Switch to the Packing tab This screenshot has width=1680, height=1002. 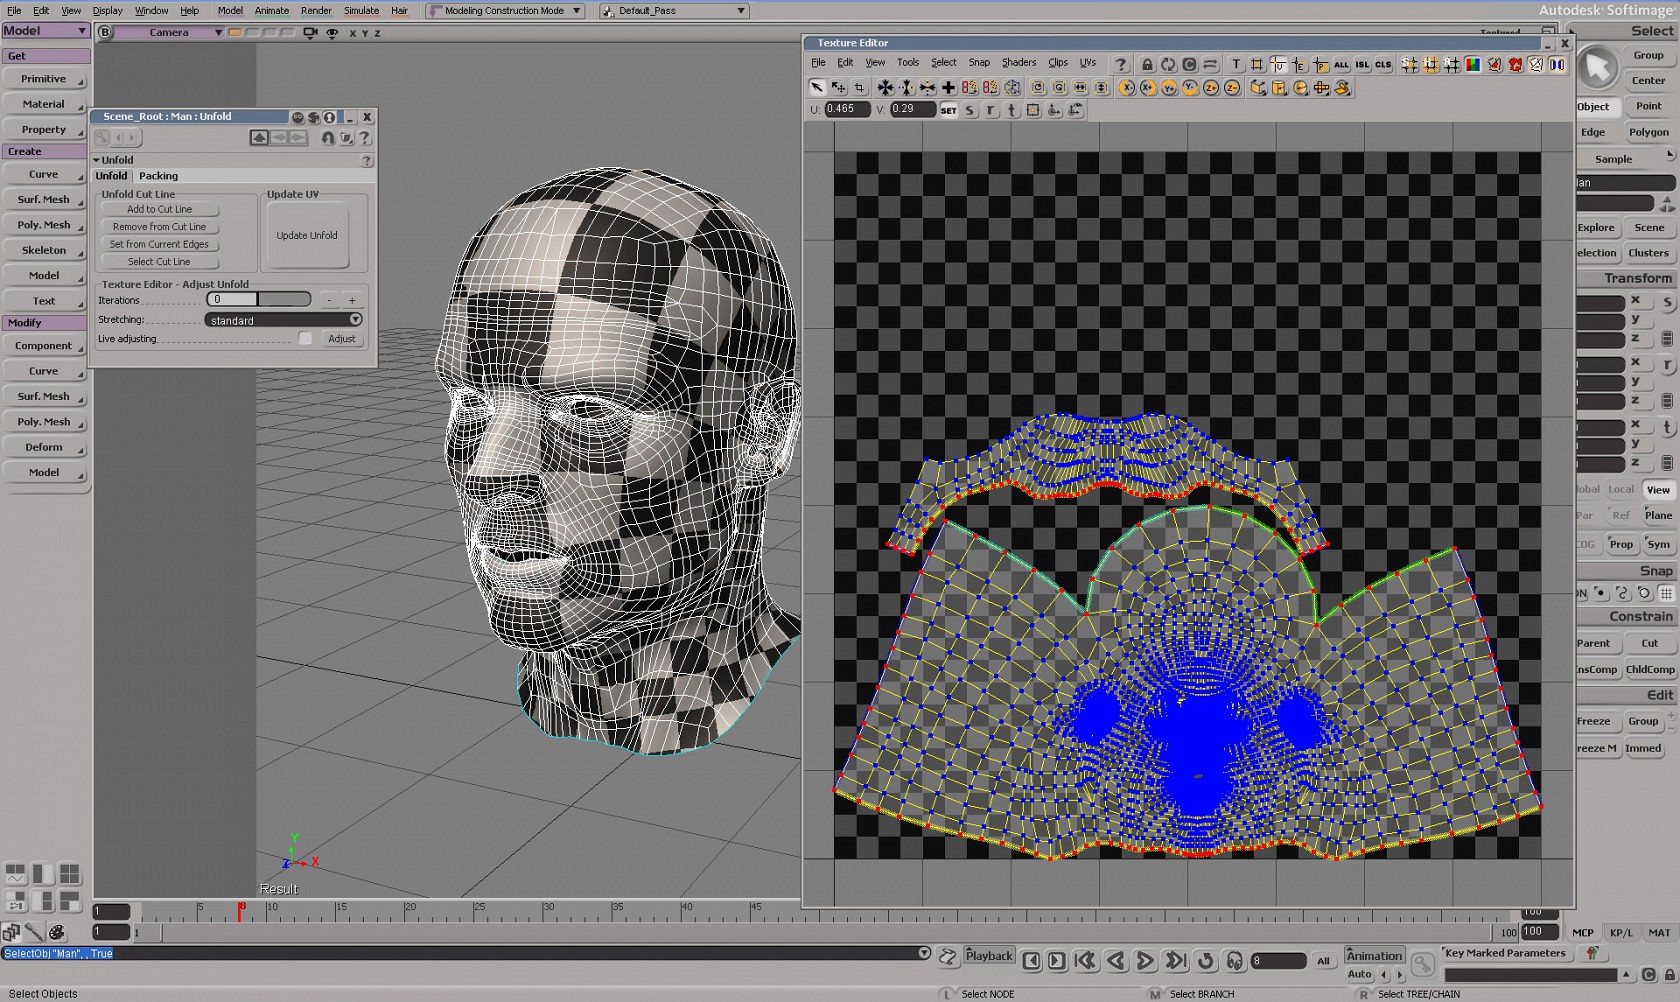point(158,176)
